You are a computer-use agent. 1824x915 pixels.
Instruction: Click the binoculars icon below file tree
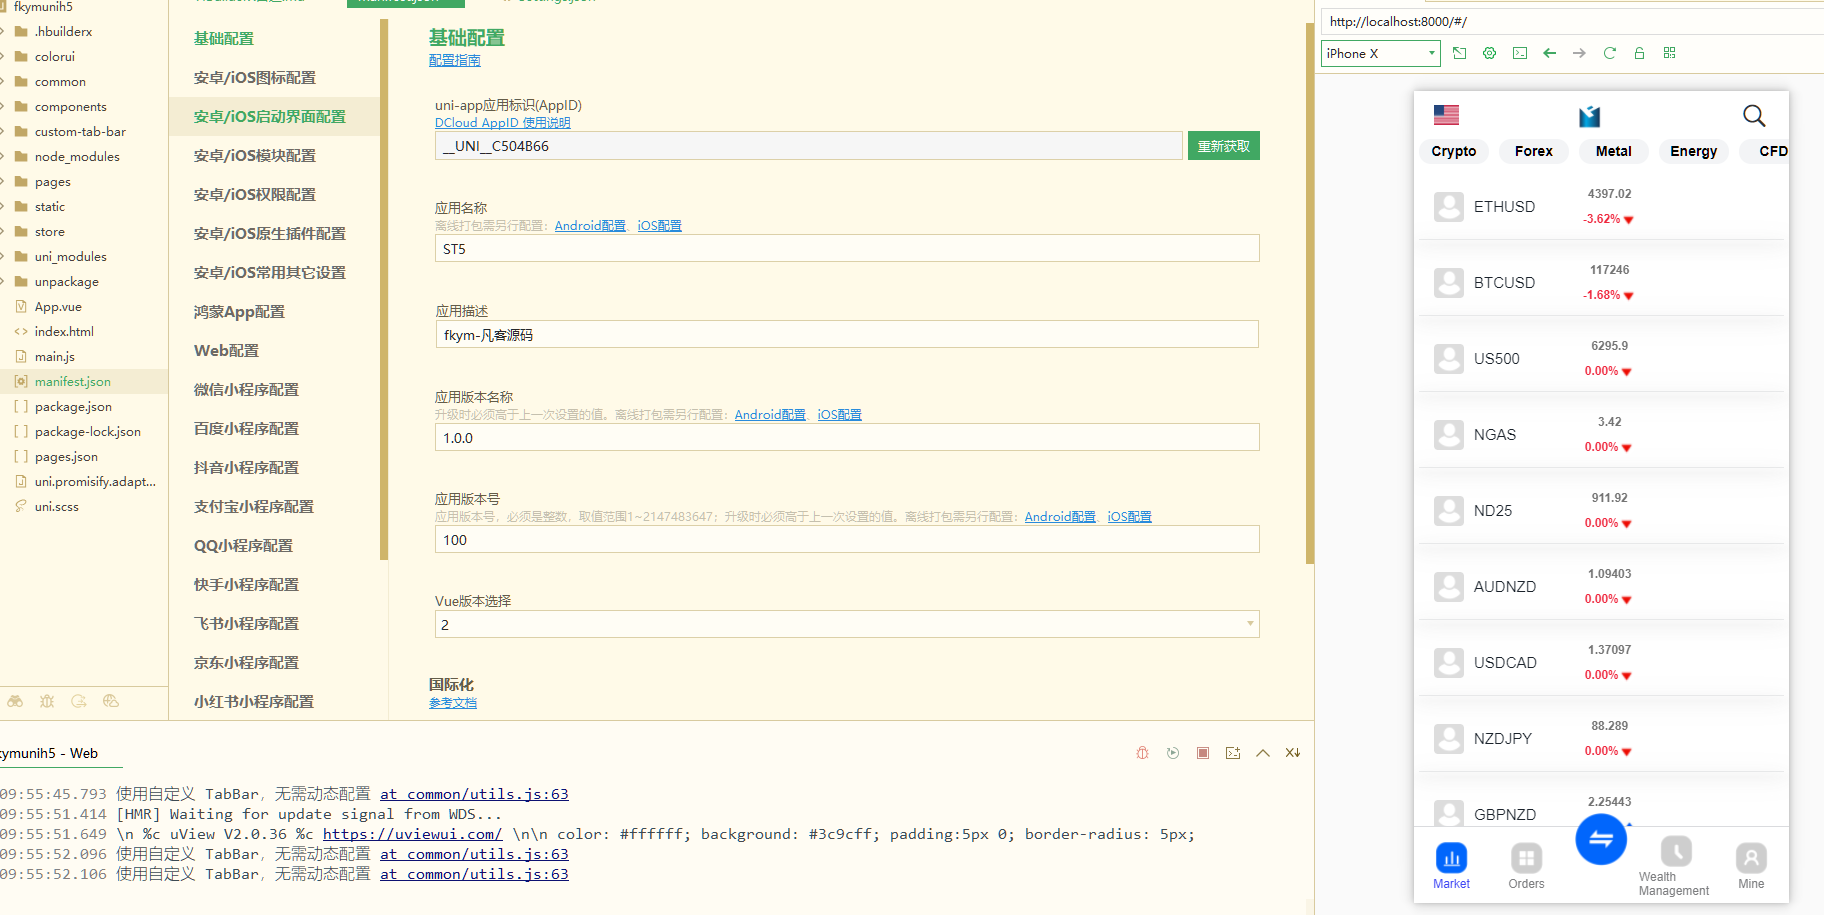click(x=15, y=701)
